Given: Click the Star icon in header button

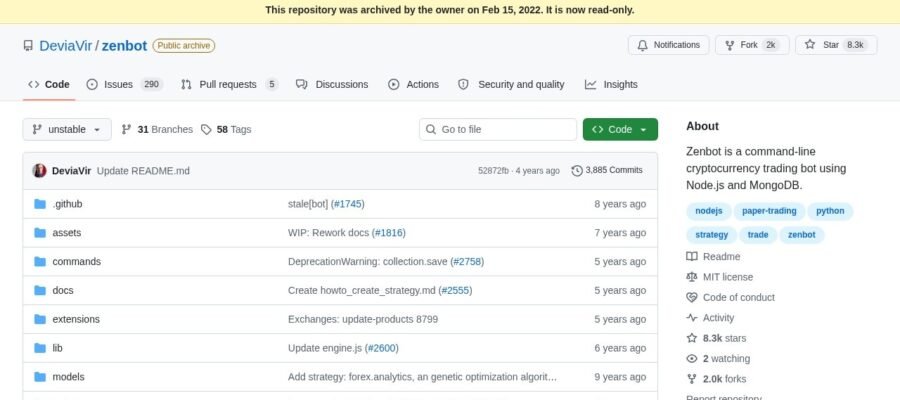Looking at the screenshot, I should [810, 45].
